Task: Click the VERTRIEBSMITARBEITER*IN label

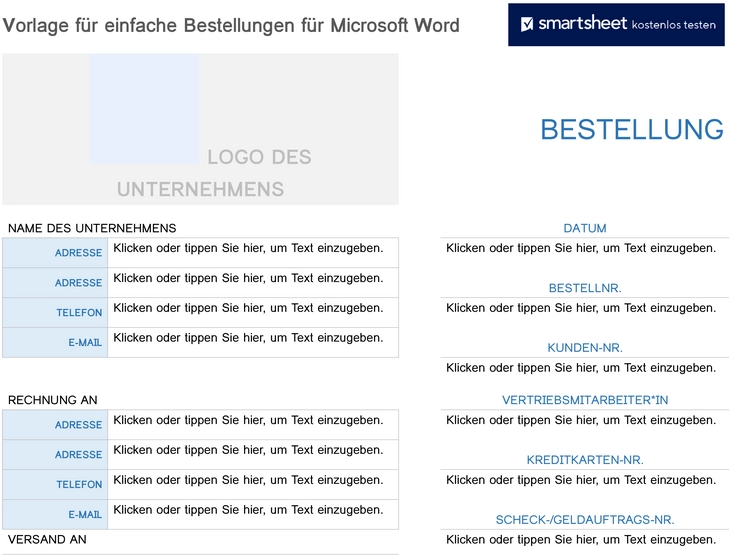Action: 585,400
